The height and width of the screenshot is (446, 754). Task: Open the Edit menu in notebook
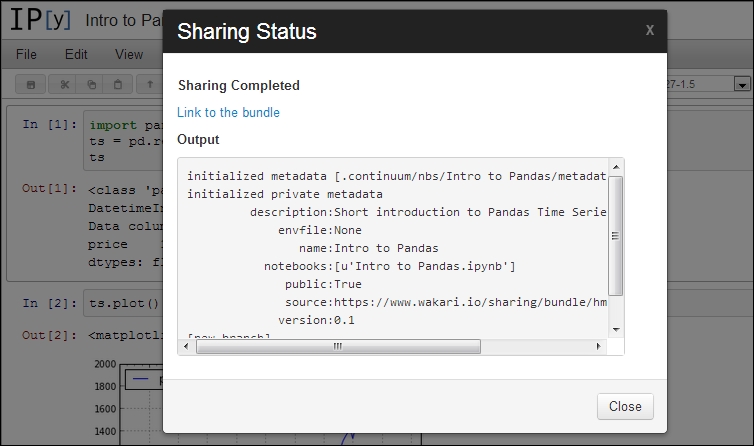(x=76, y=54)
